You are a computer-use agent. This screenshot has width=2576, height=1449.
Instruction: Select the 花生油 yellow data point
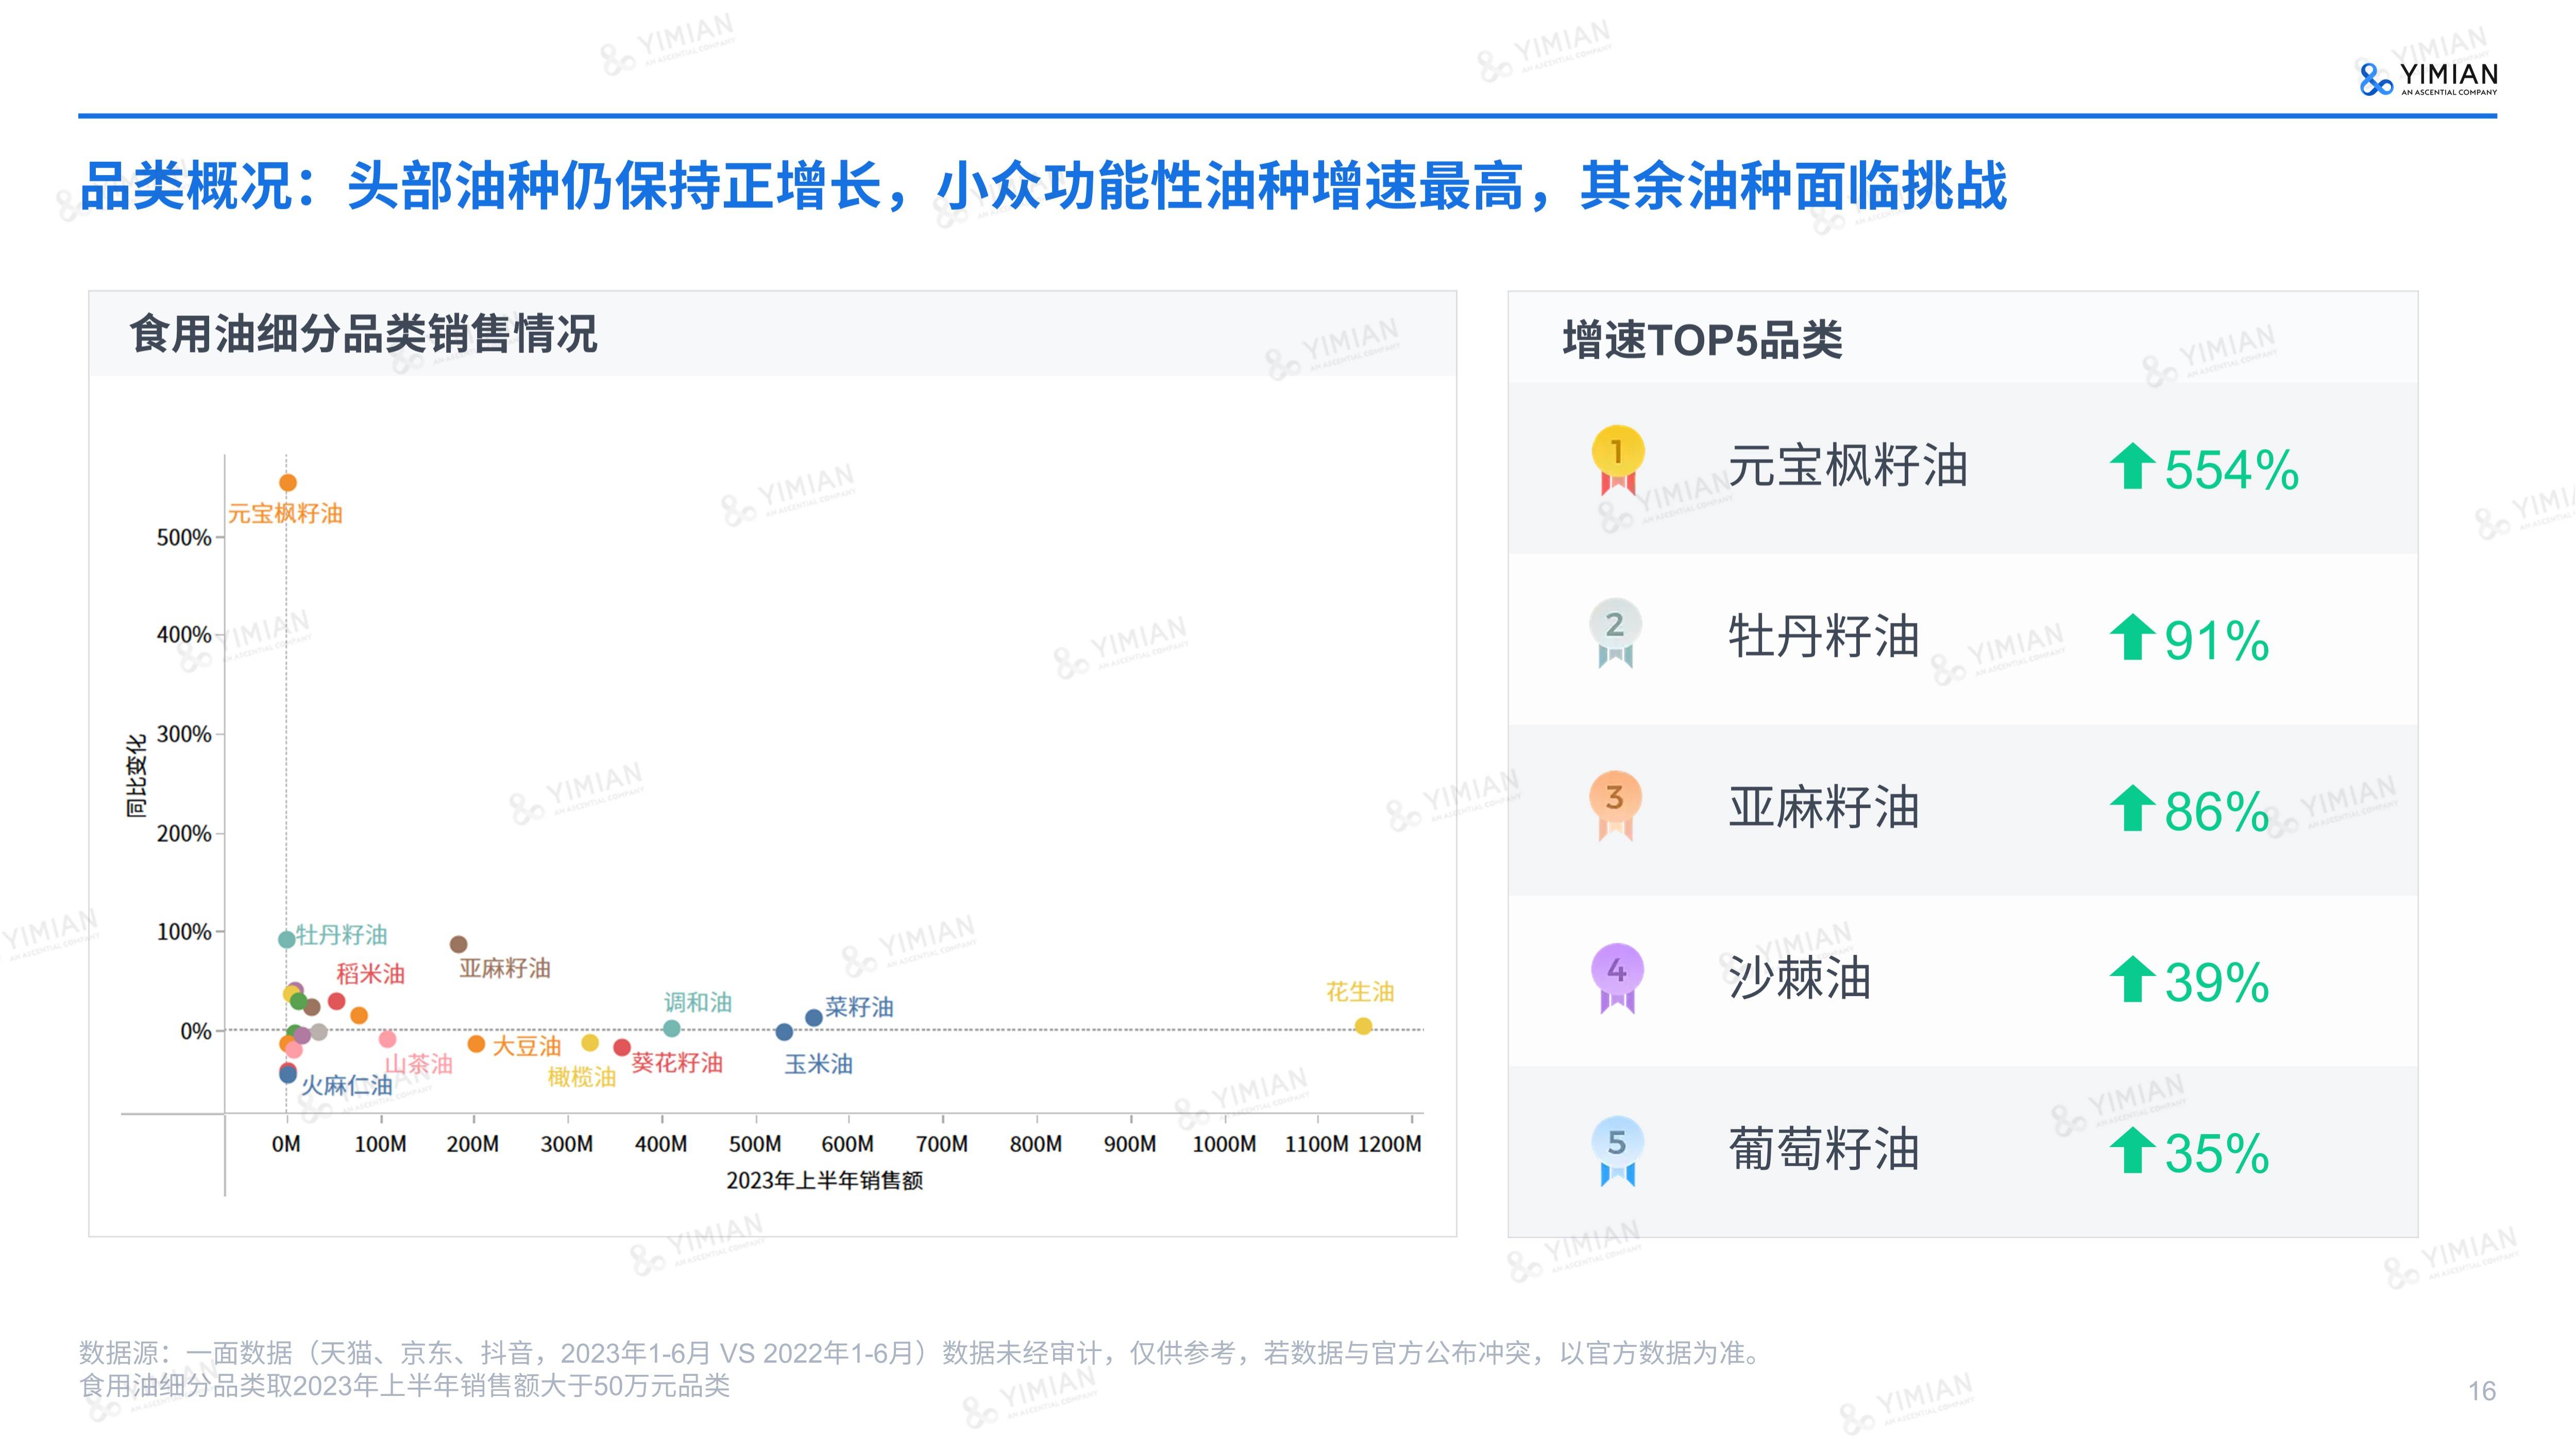point(1364,1026)
